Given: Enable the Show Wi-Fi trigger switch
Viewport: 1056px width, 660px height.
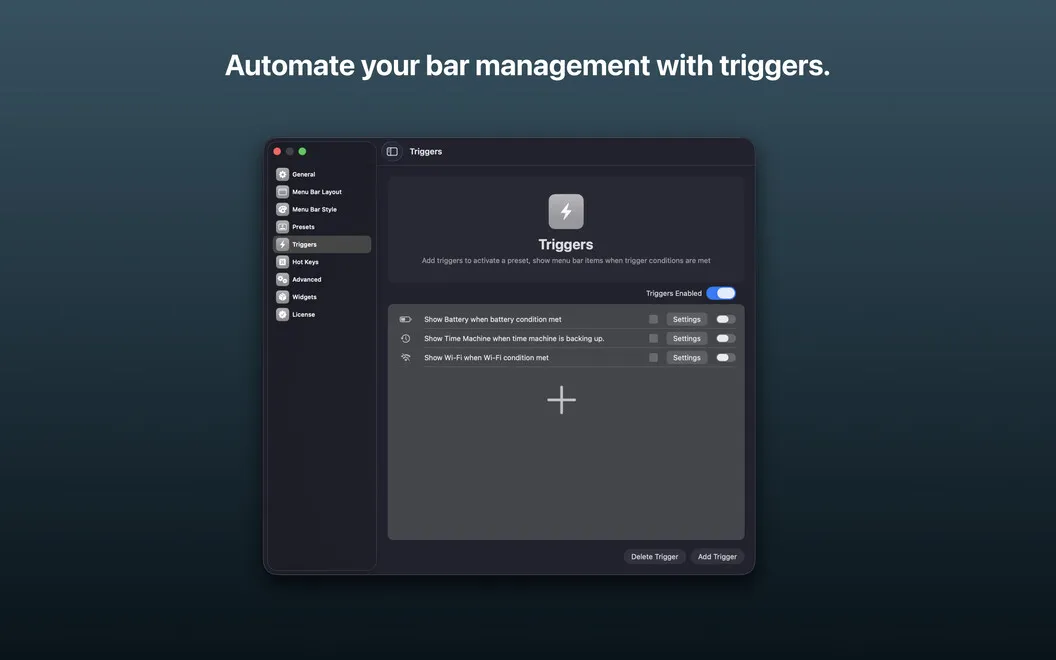Looking at the screenshot, I should coord(725,358).
